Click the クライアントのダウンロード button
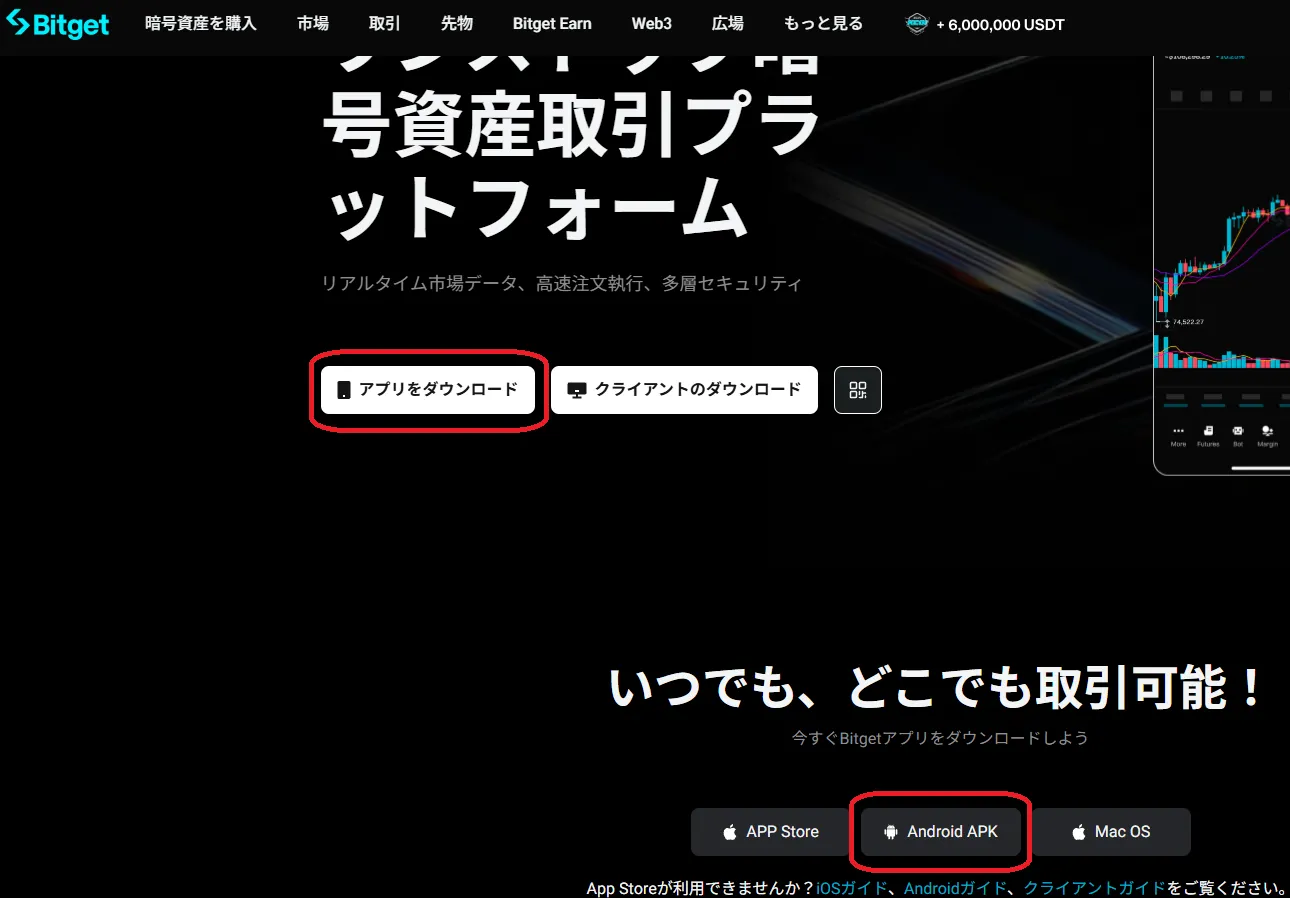1290x898 pixels. (x=684, y=390)
